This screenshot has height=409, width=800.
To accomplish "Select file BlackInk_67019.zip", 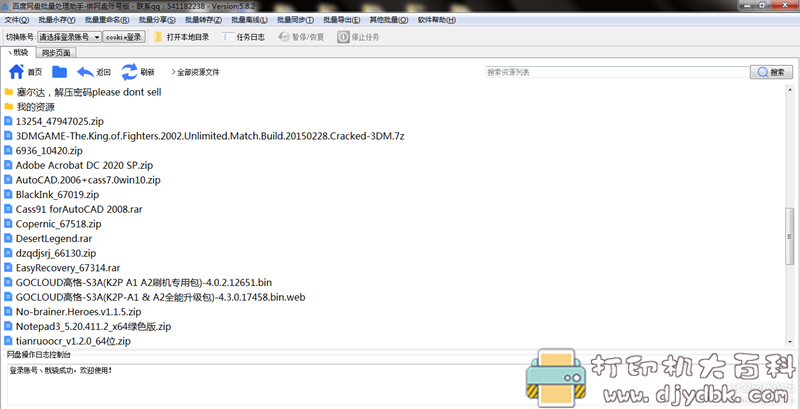I will [x=57, y=195].
